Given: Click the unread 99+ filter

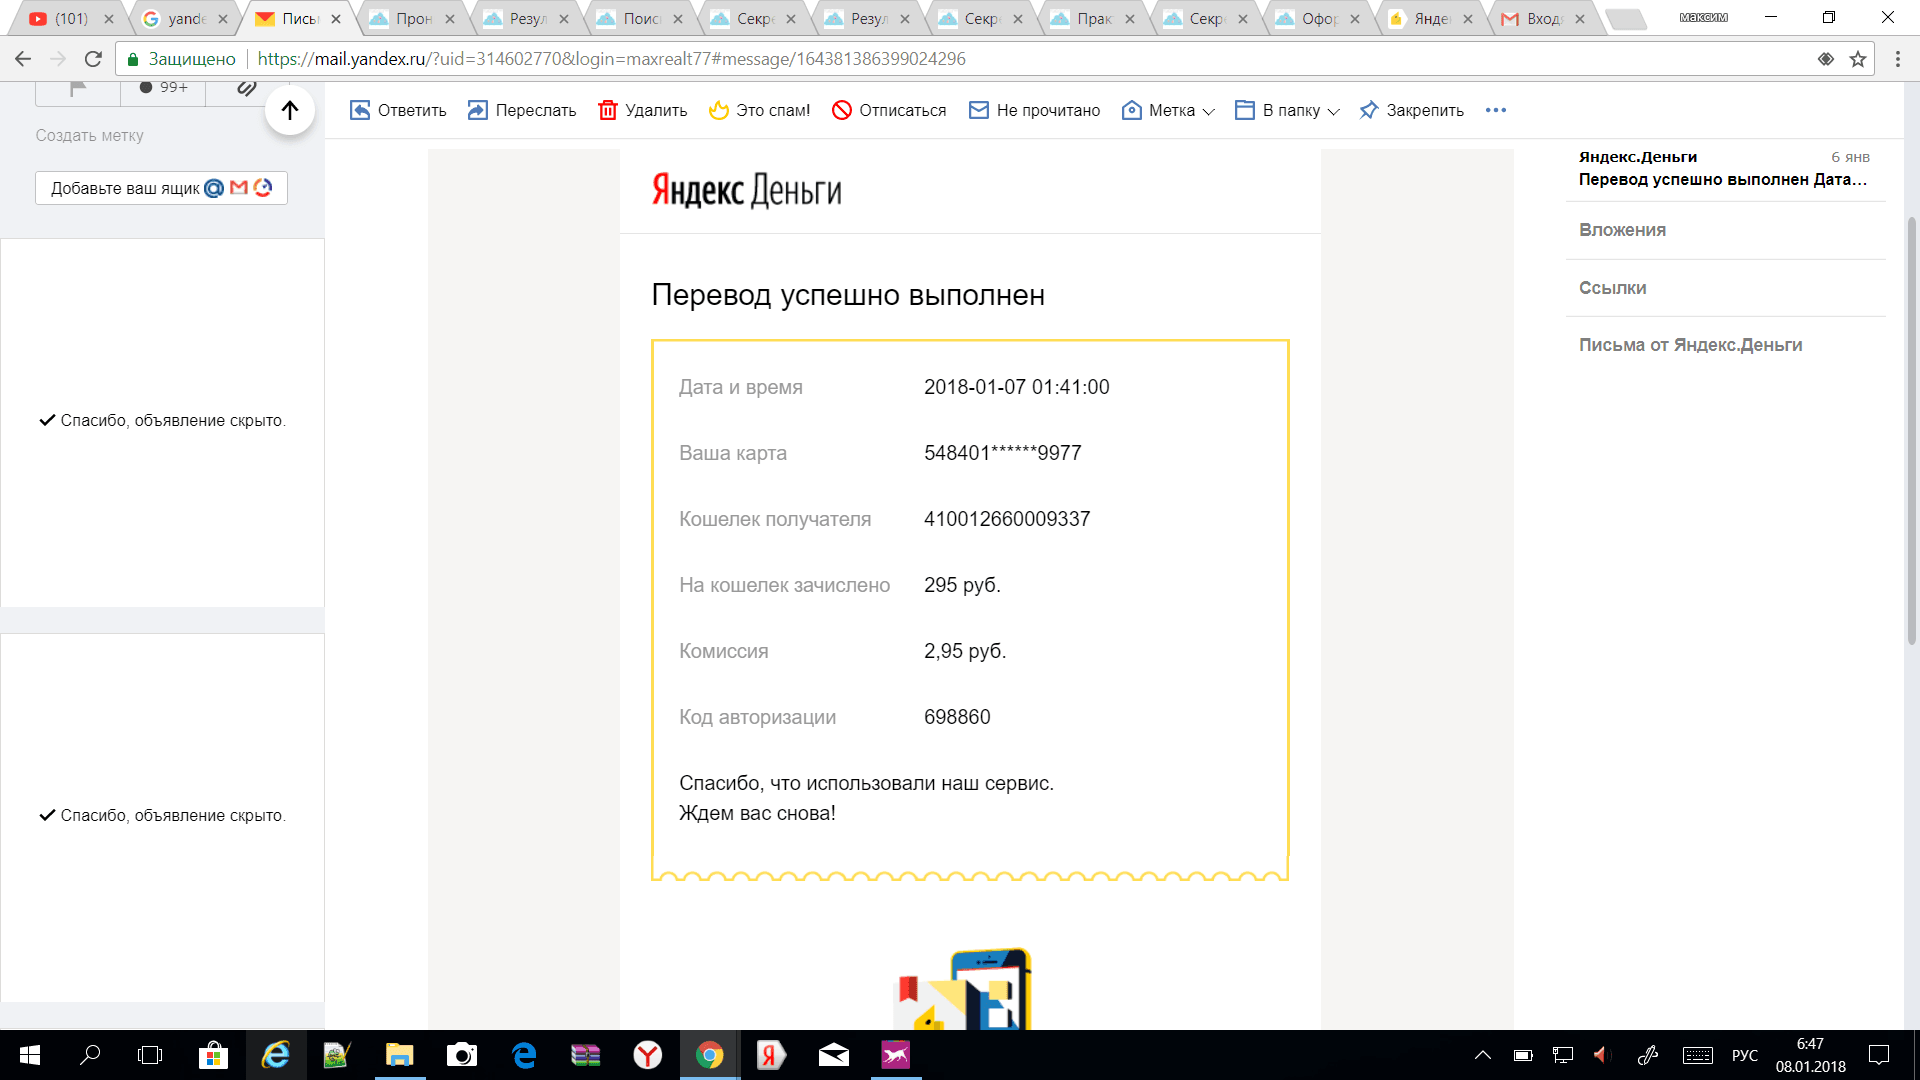Looking at the screenshot, I should [163, 88].
